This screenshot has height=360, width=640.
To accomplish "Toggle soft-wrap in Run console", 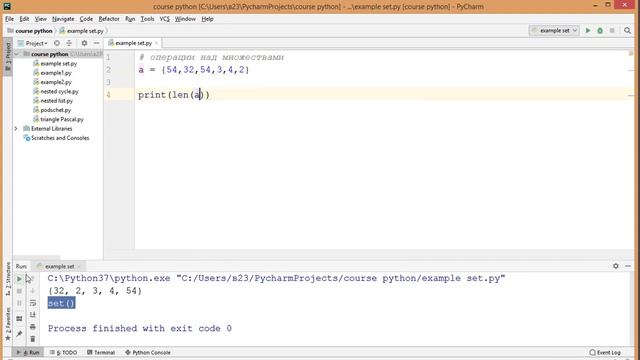I will coord(33,303).
